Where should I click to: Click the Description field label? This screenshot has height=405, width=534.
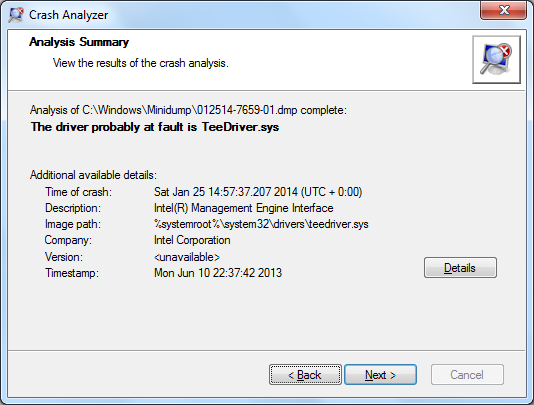pyautogui.click(x=73, y=208)
